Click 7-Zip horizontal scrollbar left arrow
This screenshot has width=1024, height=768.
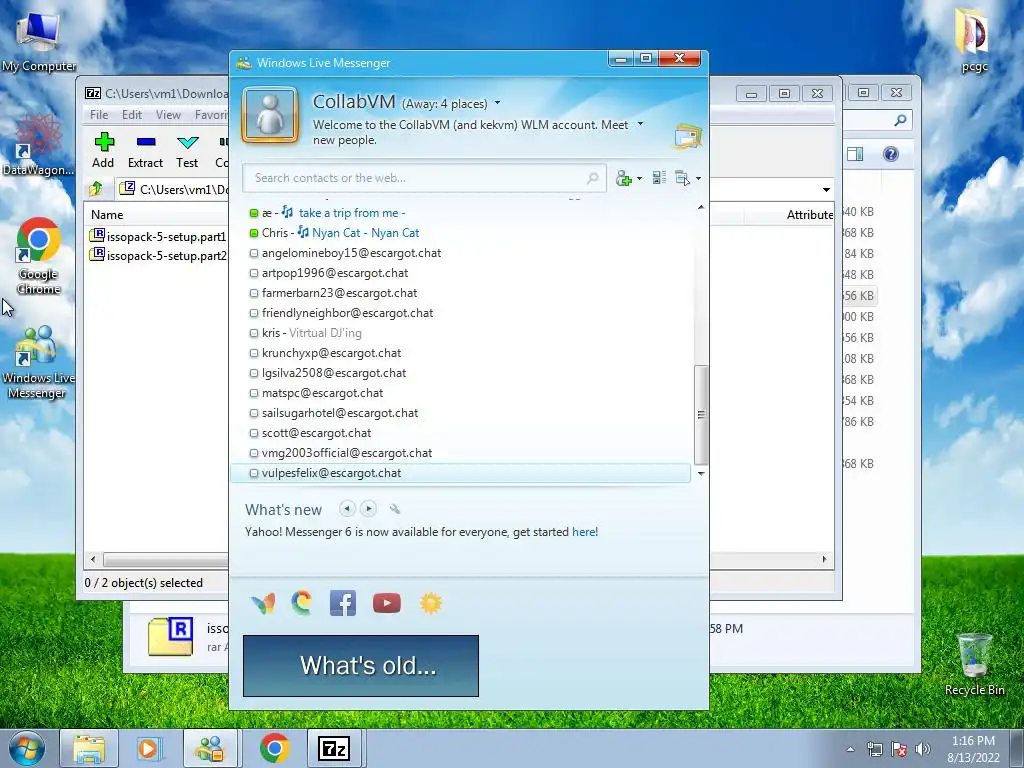(93, 560)
